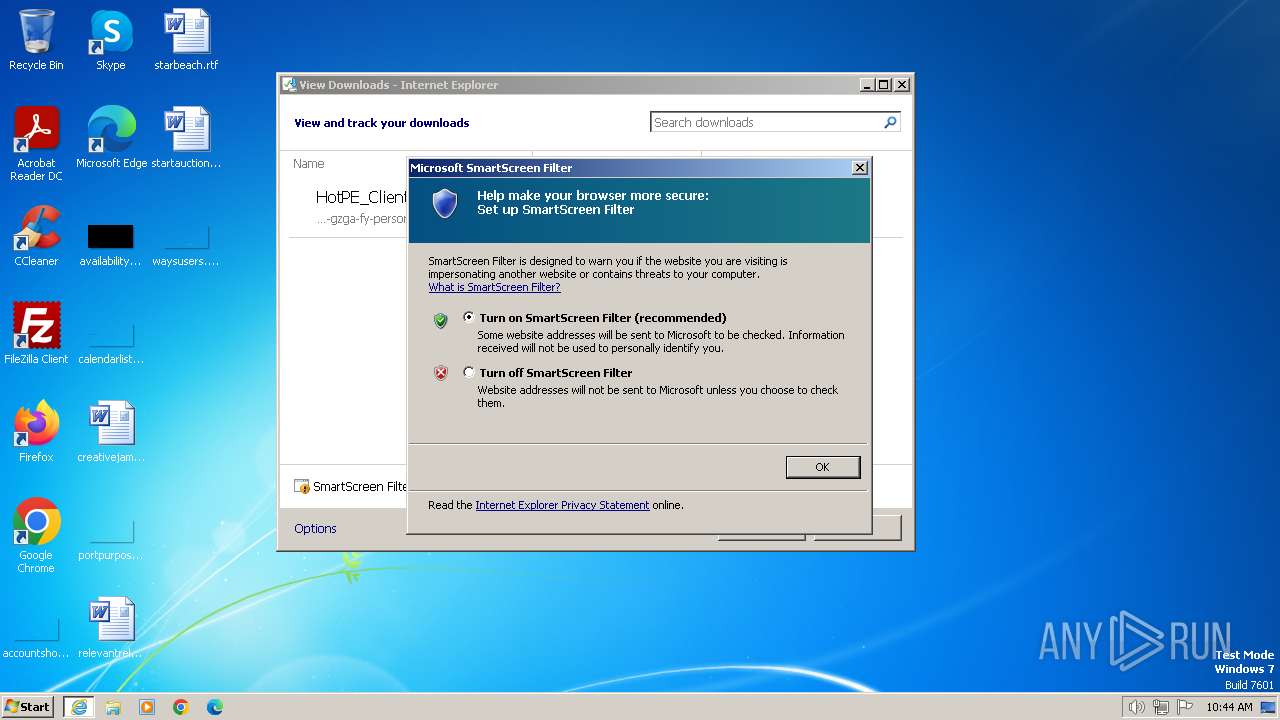Launch Acrobat Reader DC desktop icon

point(36,144)
